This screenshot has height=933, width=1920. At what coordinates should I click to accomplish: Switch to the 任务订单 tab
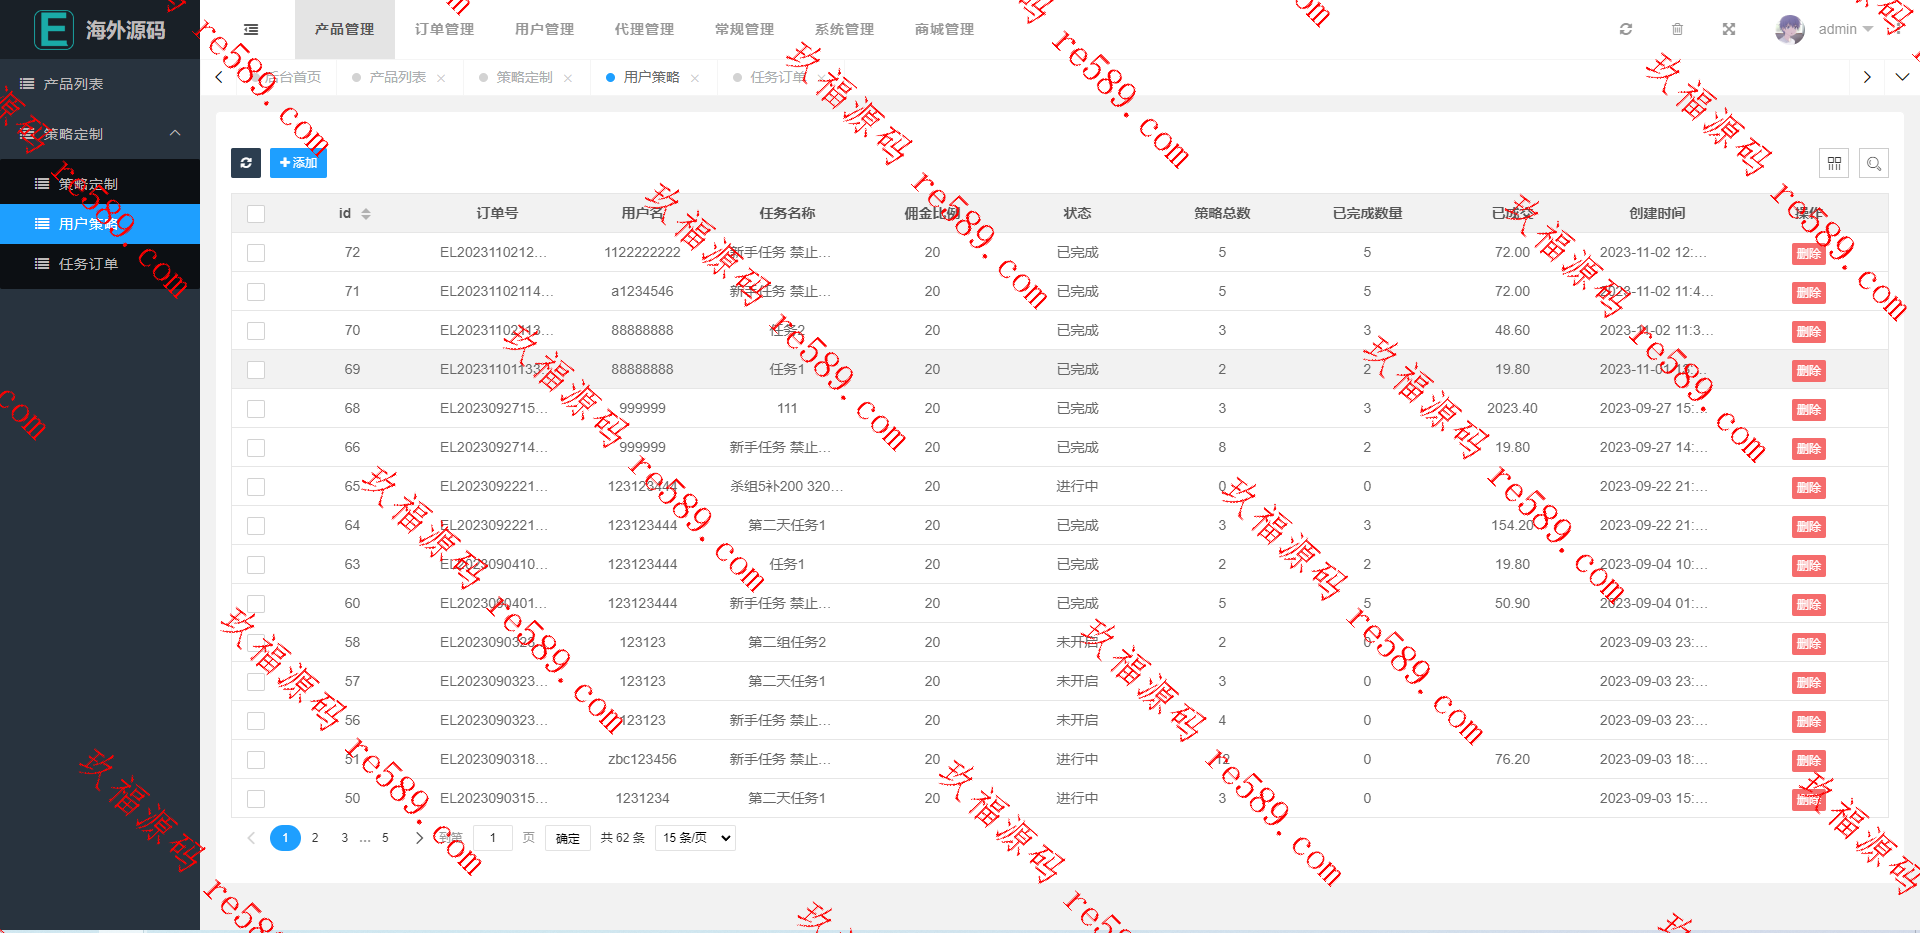pos(778,77)
